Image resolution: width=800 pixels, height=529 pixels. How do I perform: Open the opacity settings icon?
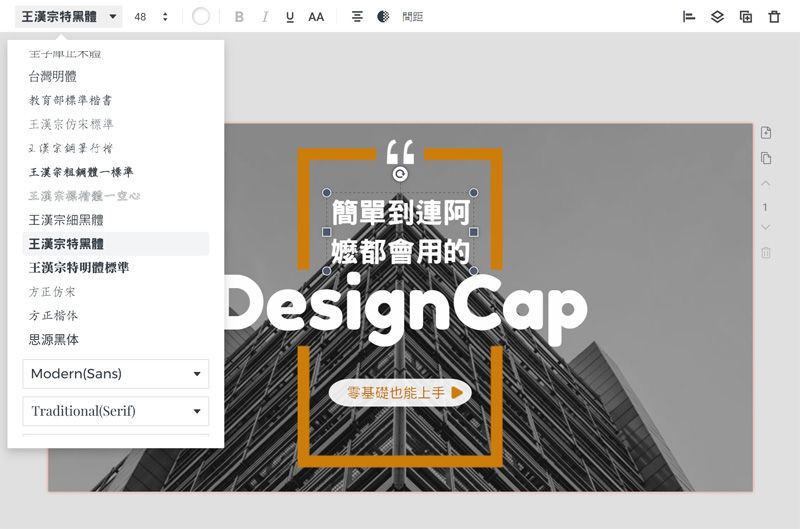(383, 17)
